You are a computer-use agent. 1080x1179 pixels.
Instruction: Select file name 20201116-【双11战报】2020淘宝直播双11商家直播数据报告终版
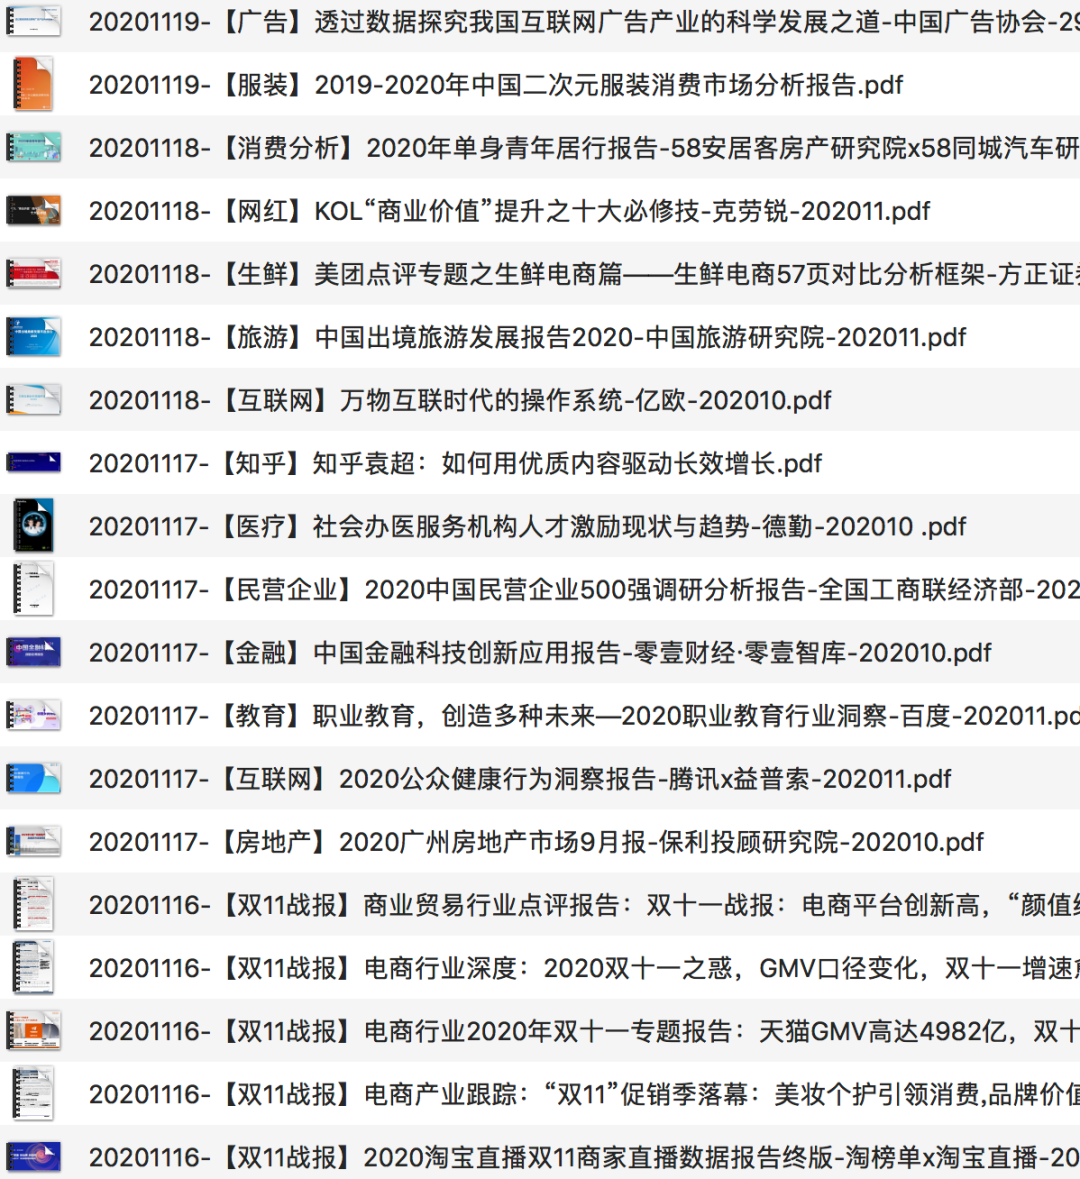[x=584, y=1158]
